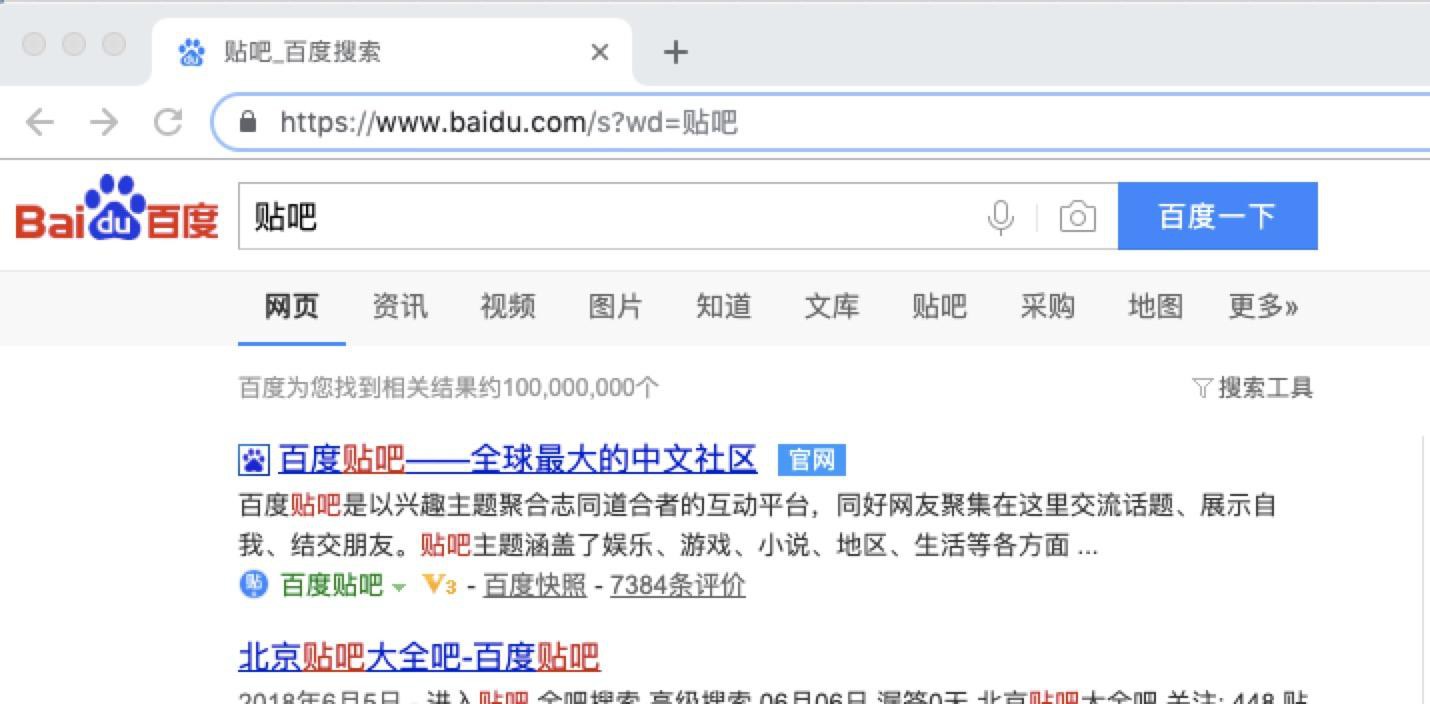Click the back navigation arrow
This screenshot has width=1430, height=704.
[39, 122]
